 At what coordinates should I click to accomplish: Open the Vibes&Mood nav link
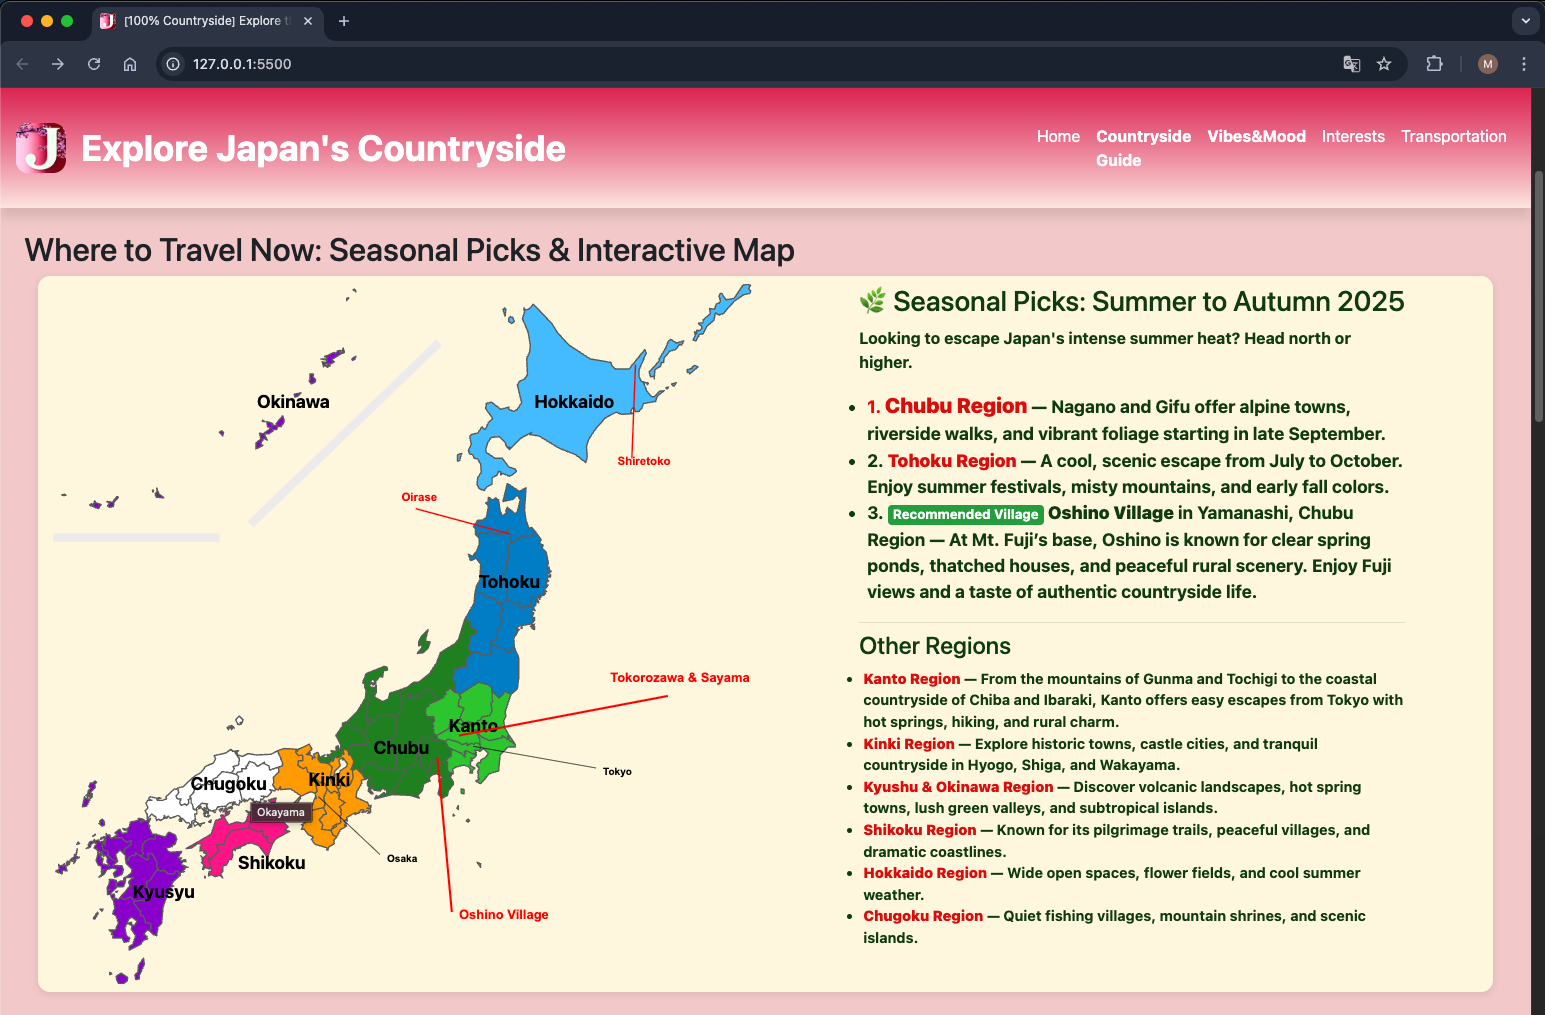[x=1256, y=136]
